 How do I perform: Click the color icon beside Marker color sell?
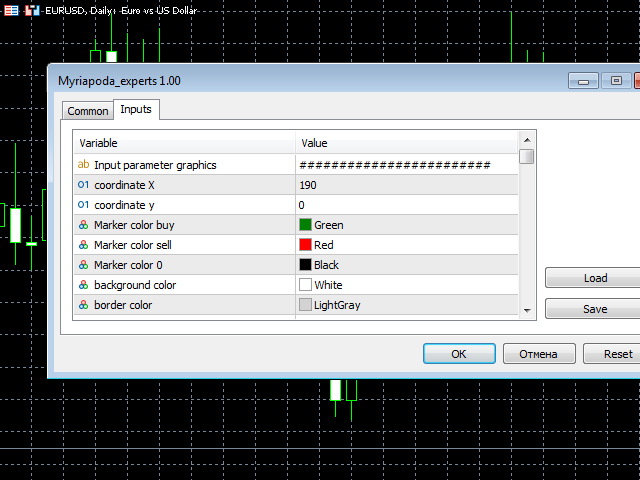[x=83, y=245]
